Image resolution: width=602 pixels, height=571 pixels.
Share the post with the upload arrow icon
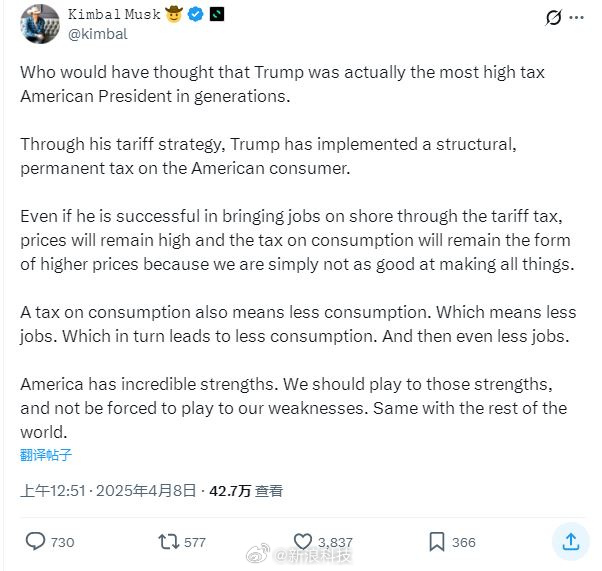pos(570,541)
